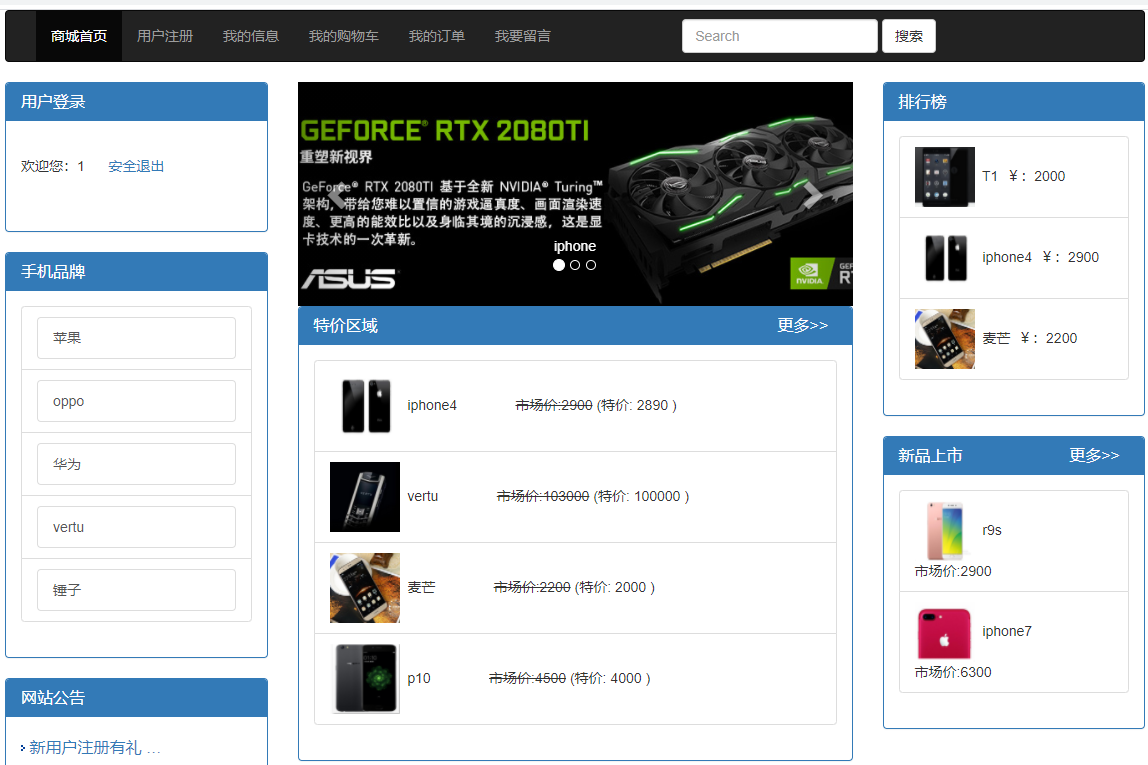
Task: Open 我要留言 nav item
Action: point(522,36)
